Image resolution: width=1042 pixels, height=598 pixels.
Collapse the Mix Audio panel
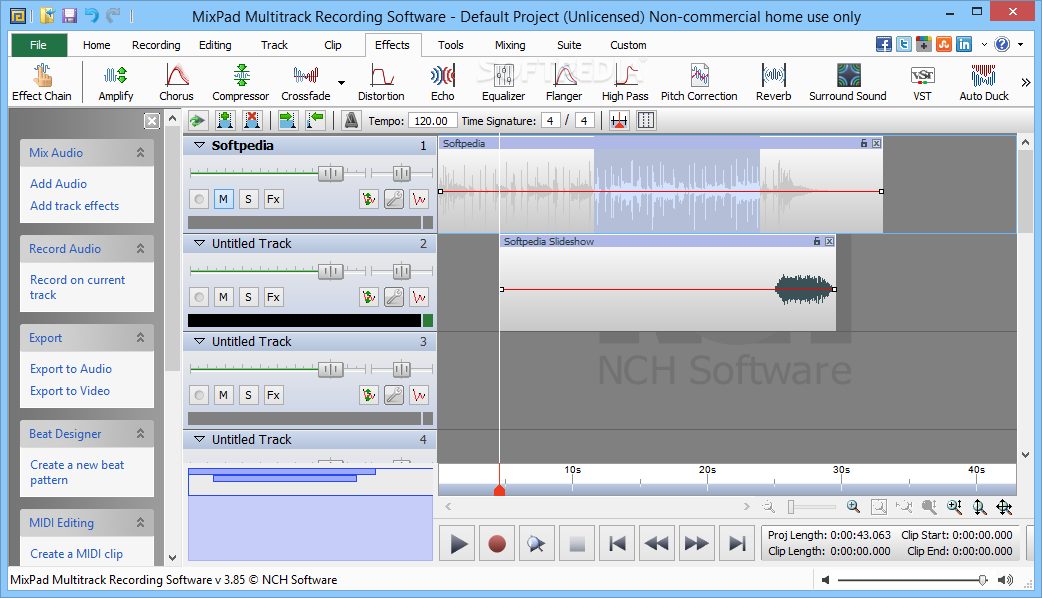141,153
